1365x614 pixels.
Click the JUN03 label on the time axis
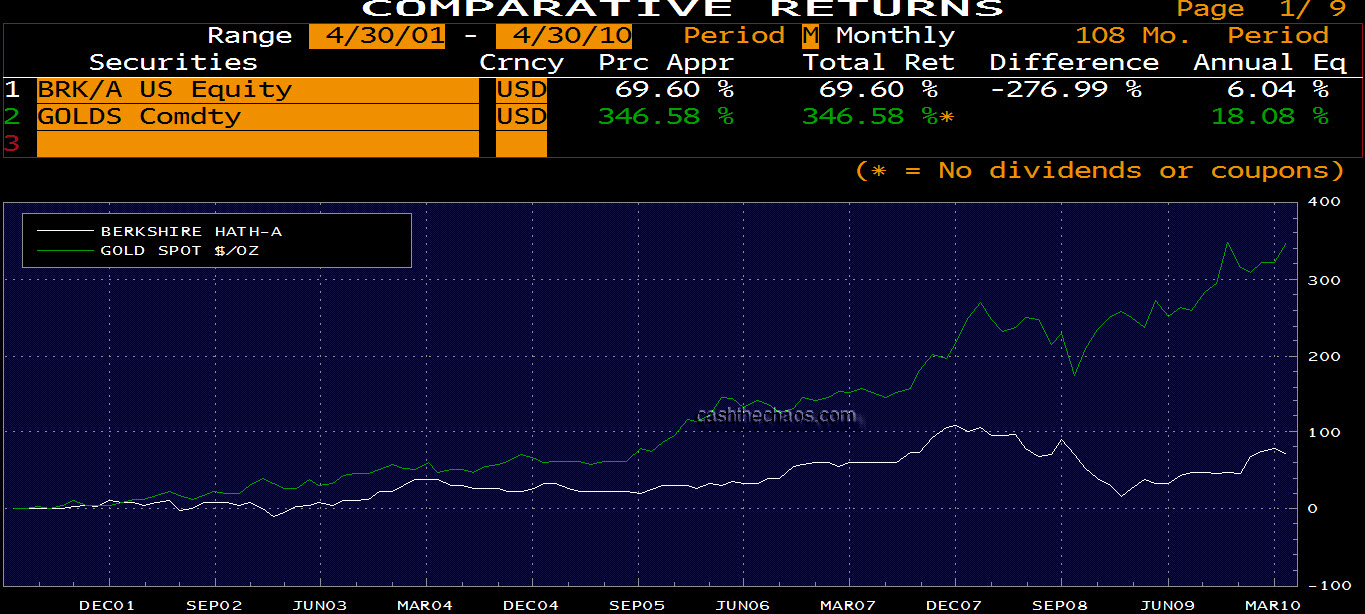coord(320,605)
